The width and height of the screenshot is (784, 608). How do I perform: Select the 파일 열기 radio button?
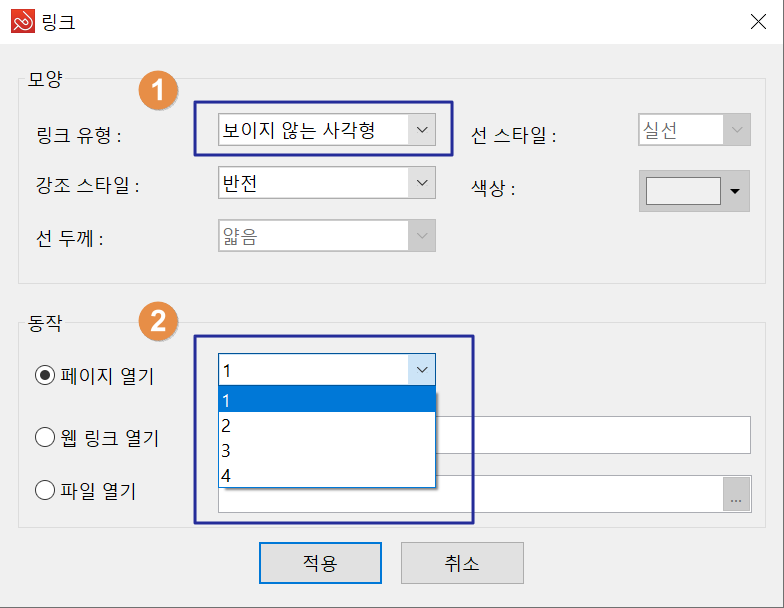tap(45, 490)
